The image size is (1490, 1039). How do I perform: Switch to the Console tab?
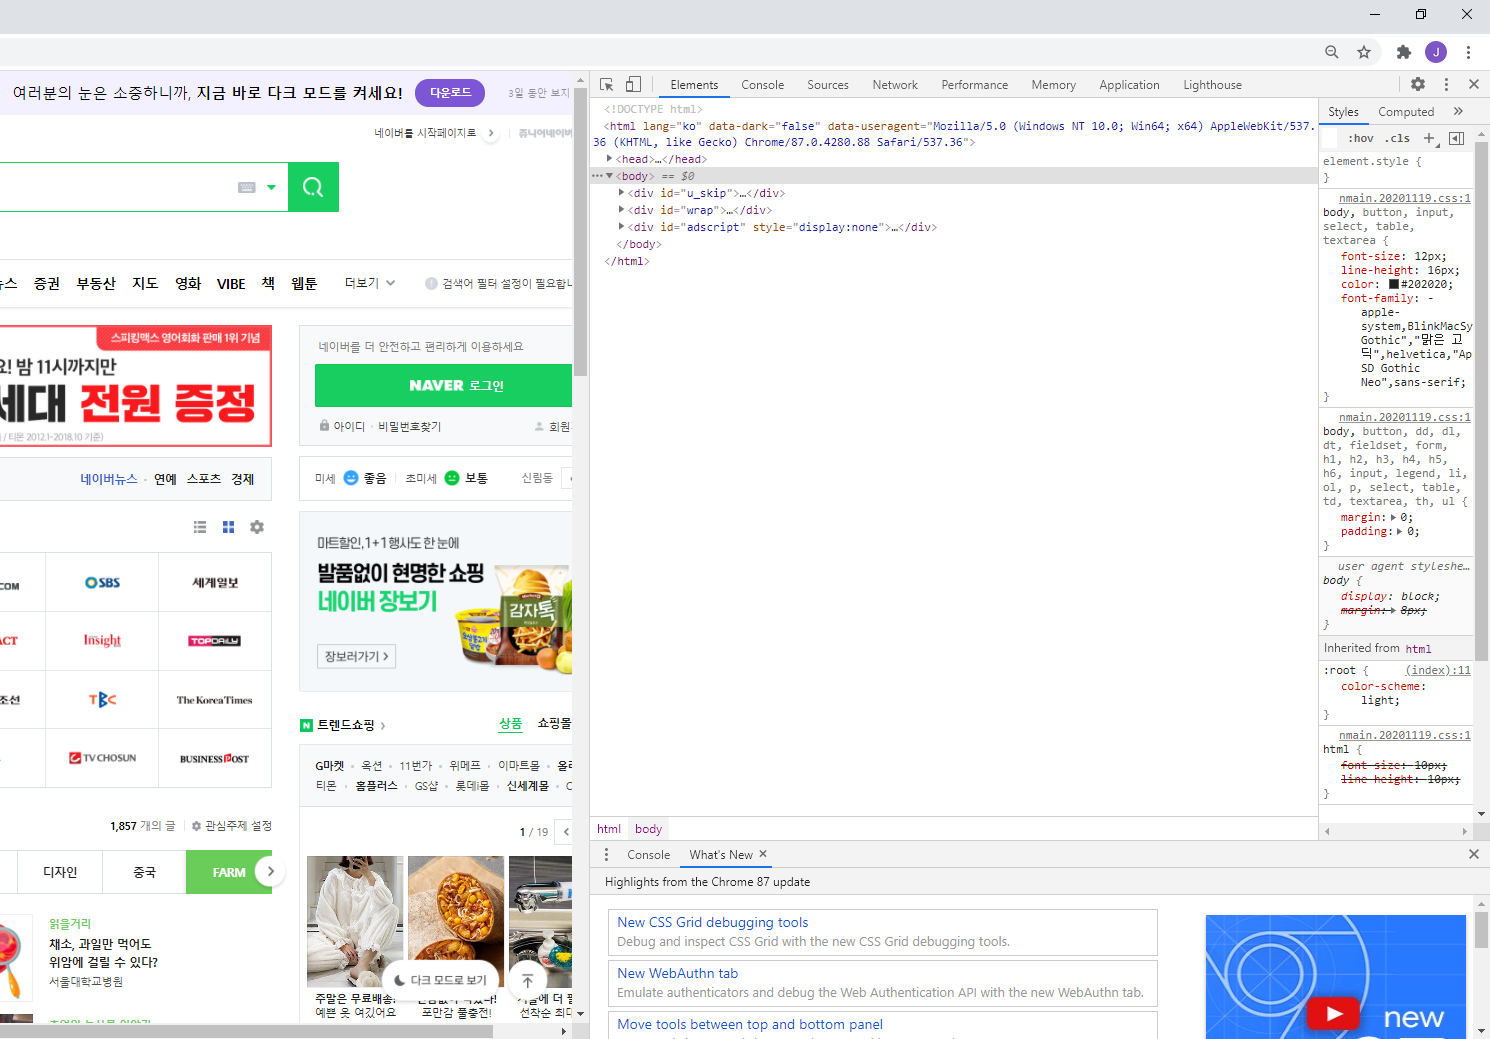pos(763,85)
